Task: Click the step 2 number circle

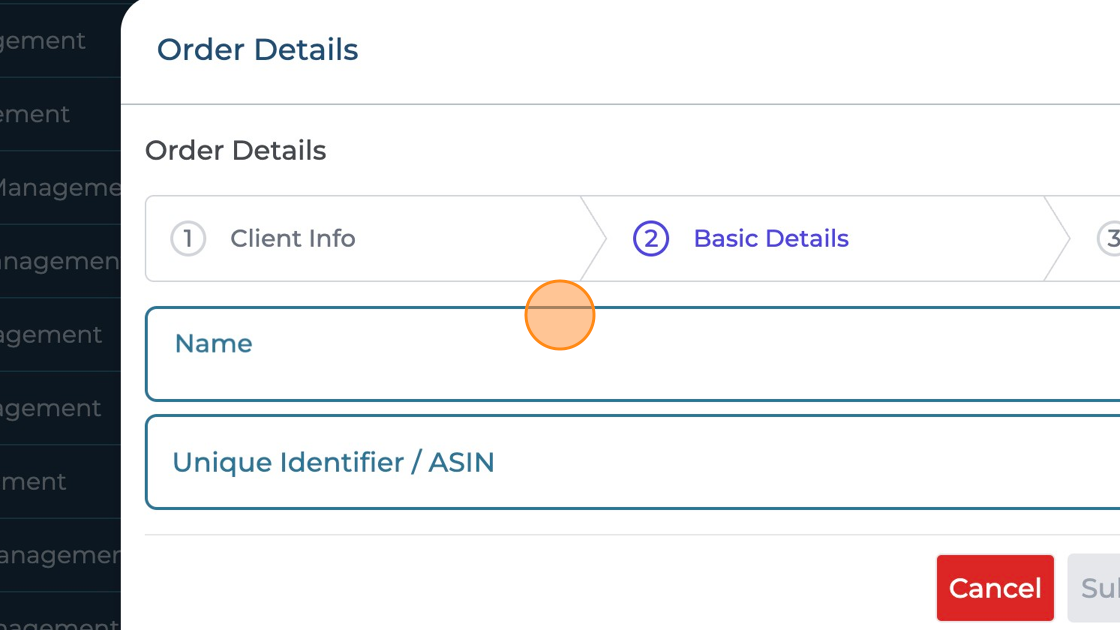Action: tap(651, 239)
